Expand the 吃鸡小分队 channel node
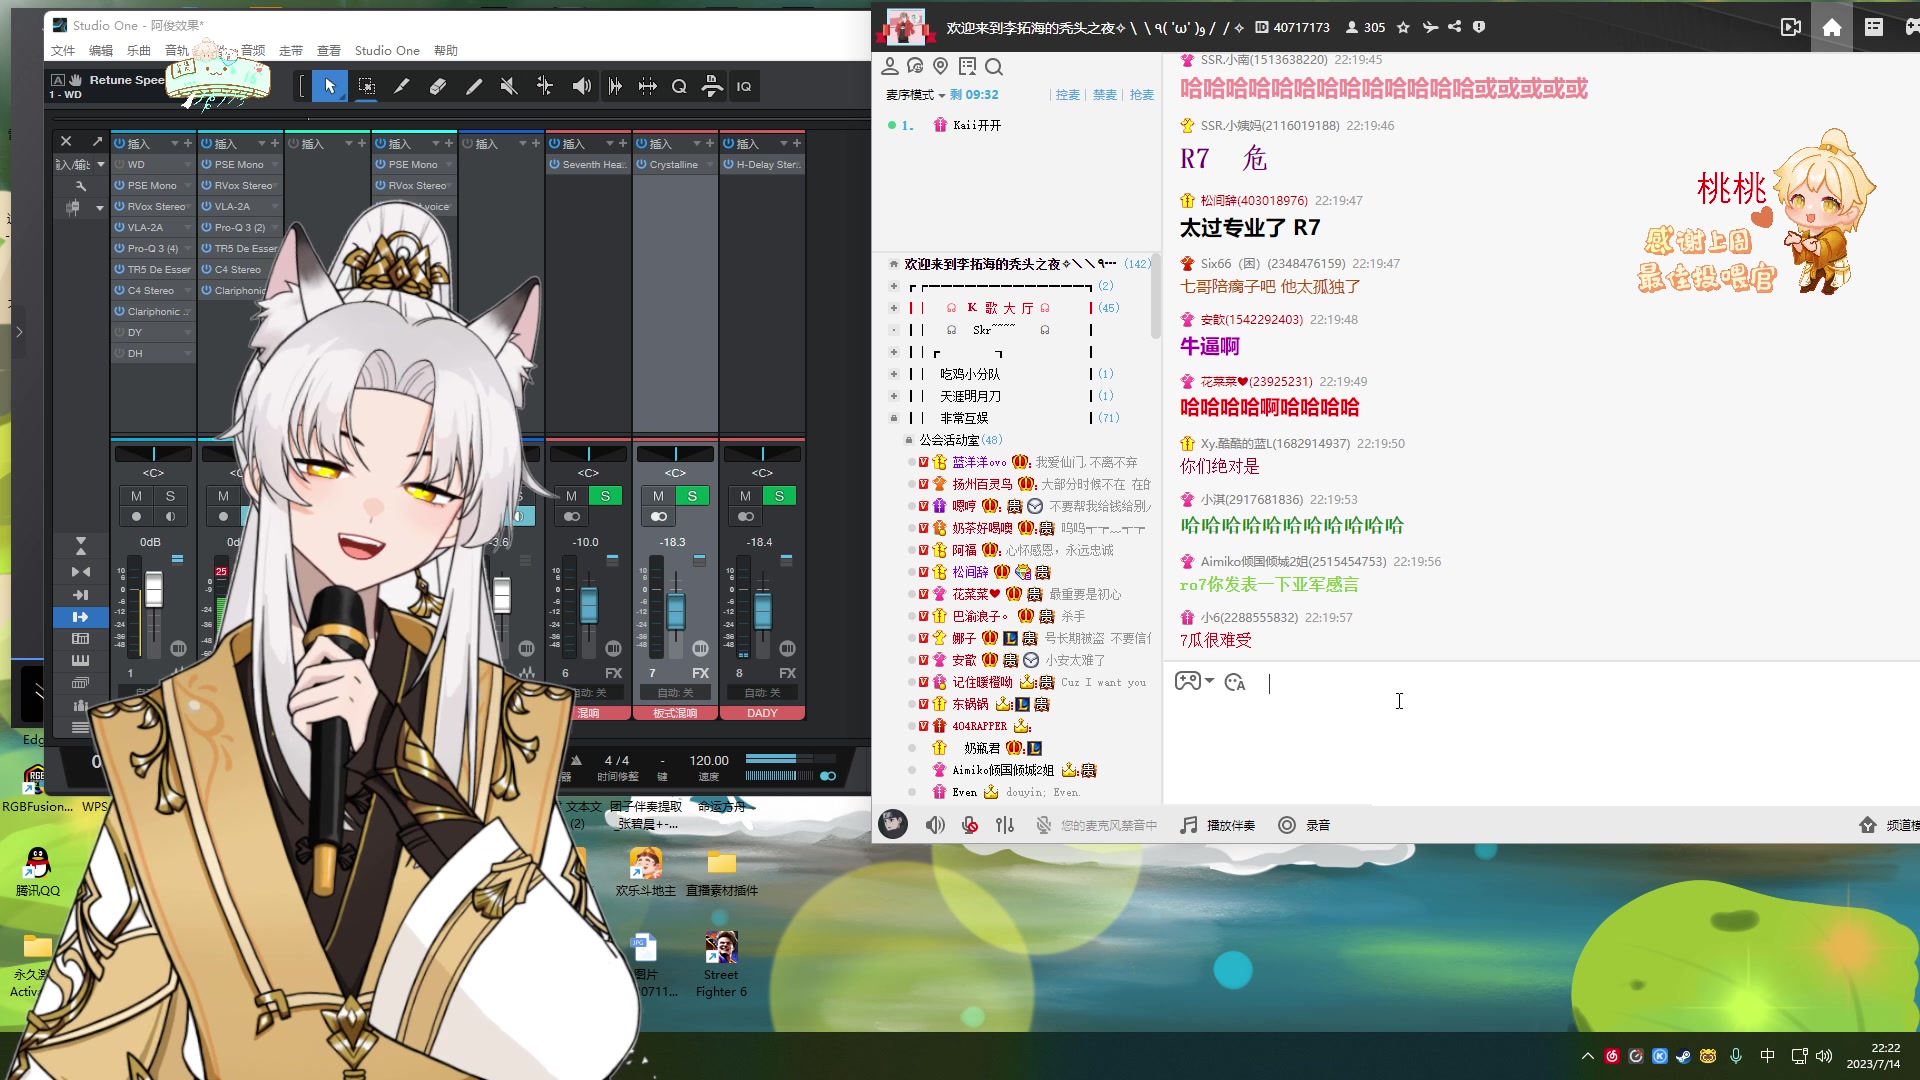This screenshot has width=1920, height=1080. pos(893,374)
